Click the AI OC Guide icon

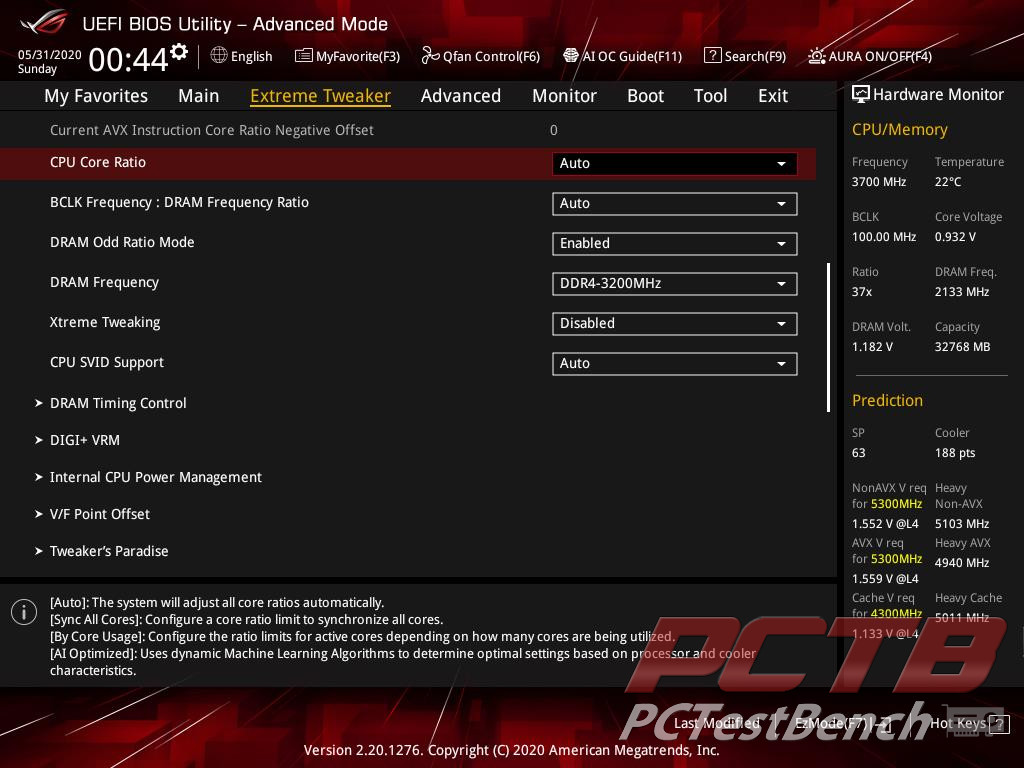click(x=571, y=56)
